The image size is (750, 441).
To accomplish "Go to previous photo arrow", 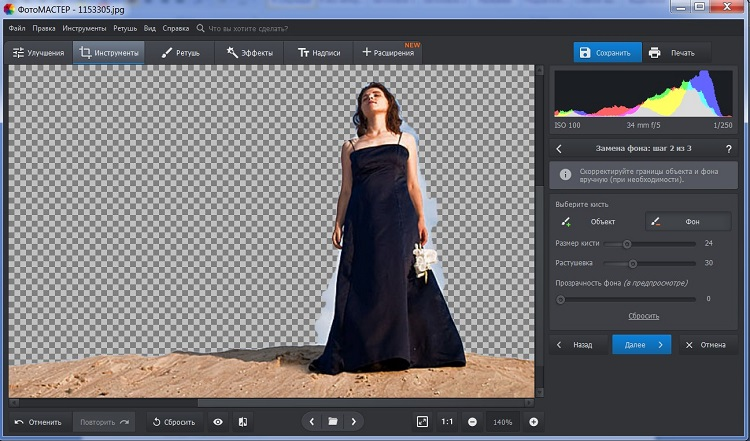I will (x=312, y=422).
